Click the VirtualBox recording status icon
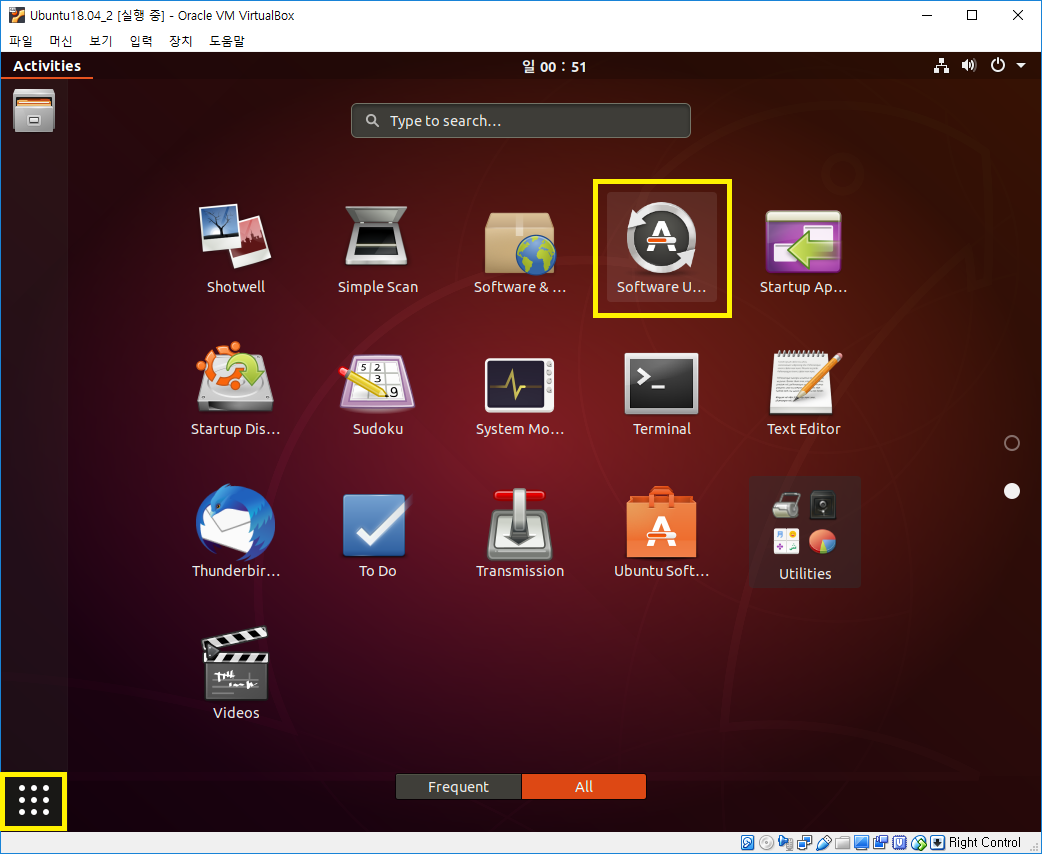The height and width of the screenshot is (854, 1042). point(881,843)
